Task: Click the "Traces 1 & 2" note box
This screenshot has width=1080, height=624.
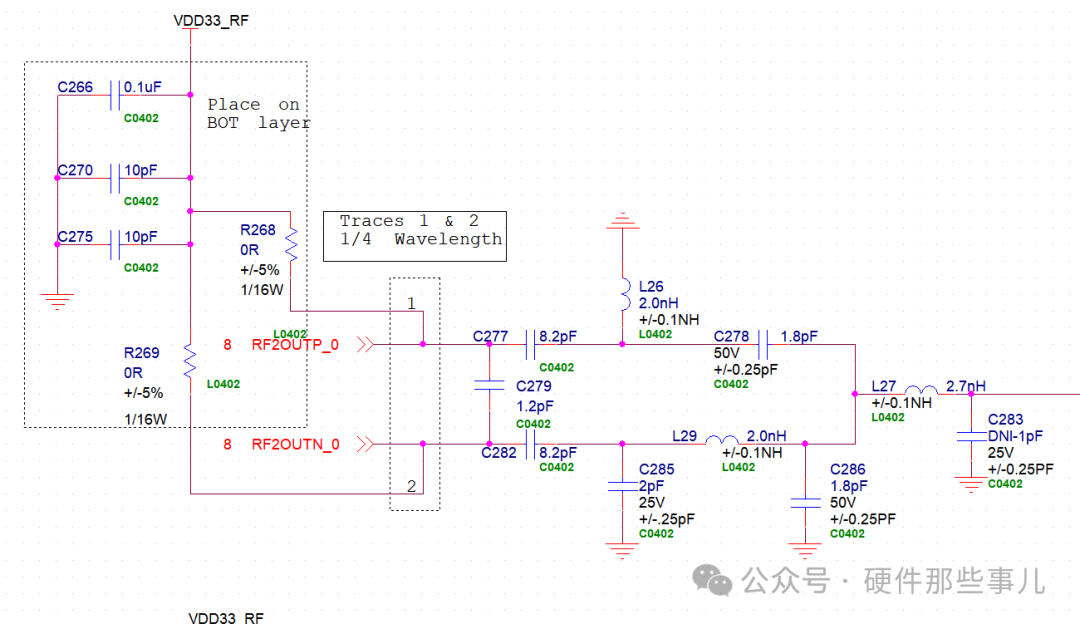Action: pos(415,235)
